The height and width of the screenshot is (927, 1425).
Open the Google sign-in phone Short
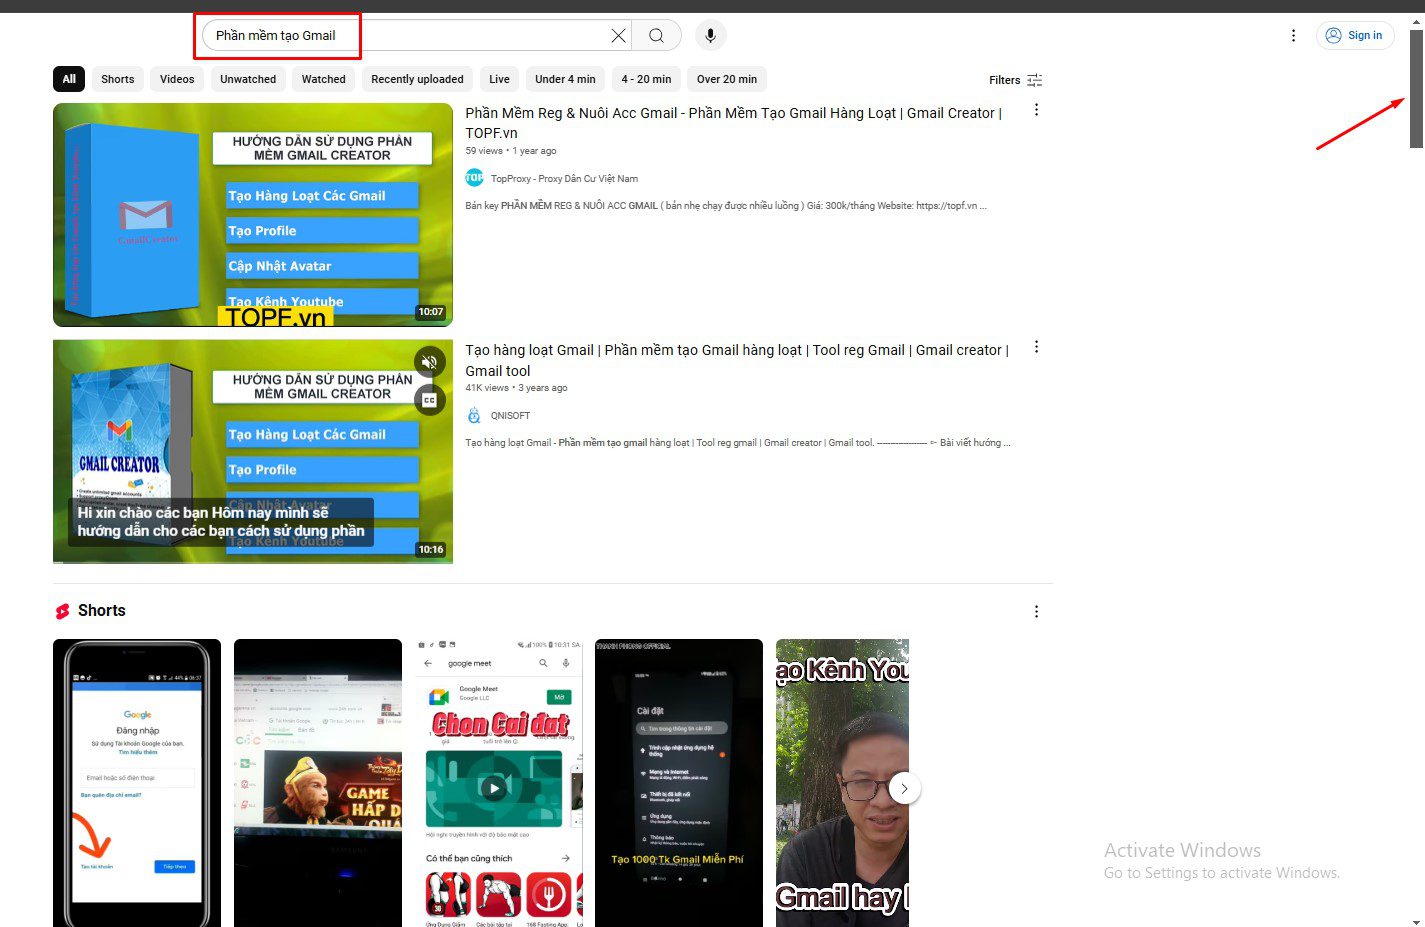coord(137,783)
